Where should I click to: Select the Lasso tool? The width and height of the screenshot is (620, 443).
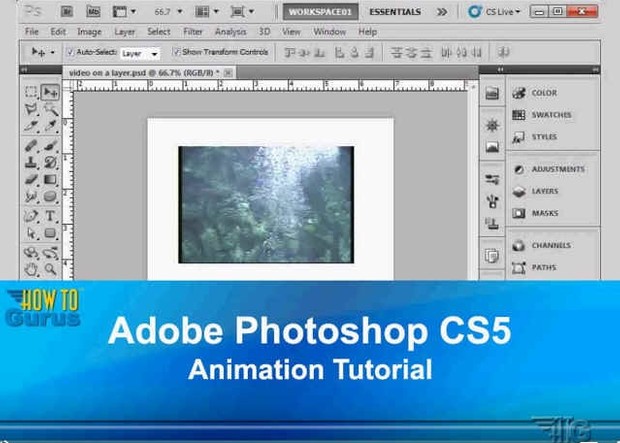pos(31,109)
